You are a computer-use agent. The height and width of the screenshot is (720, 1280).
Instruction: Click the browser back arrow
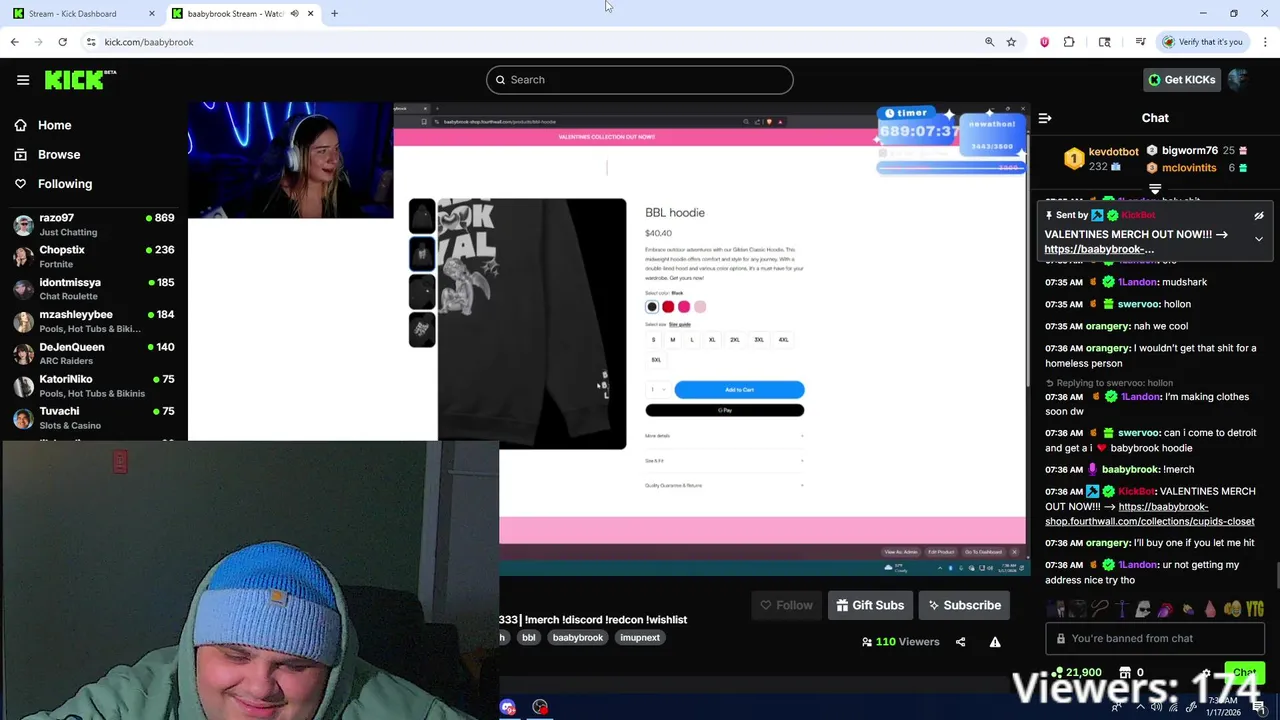click(x=14, y=42)
